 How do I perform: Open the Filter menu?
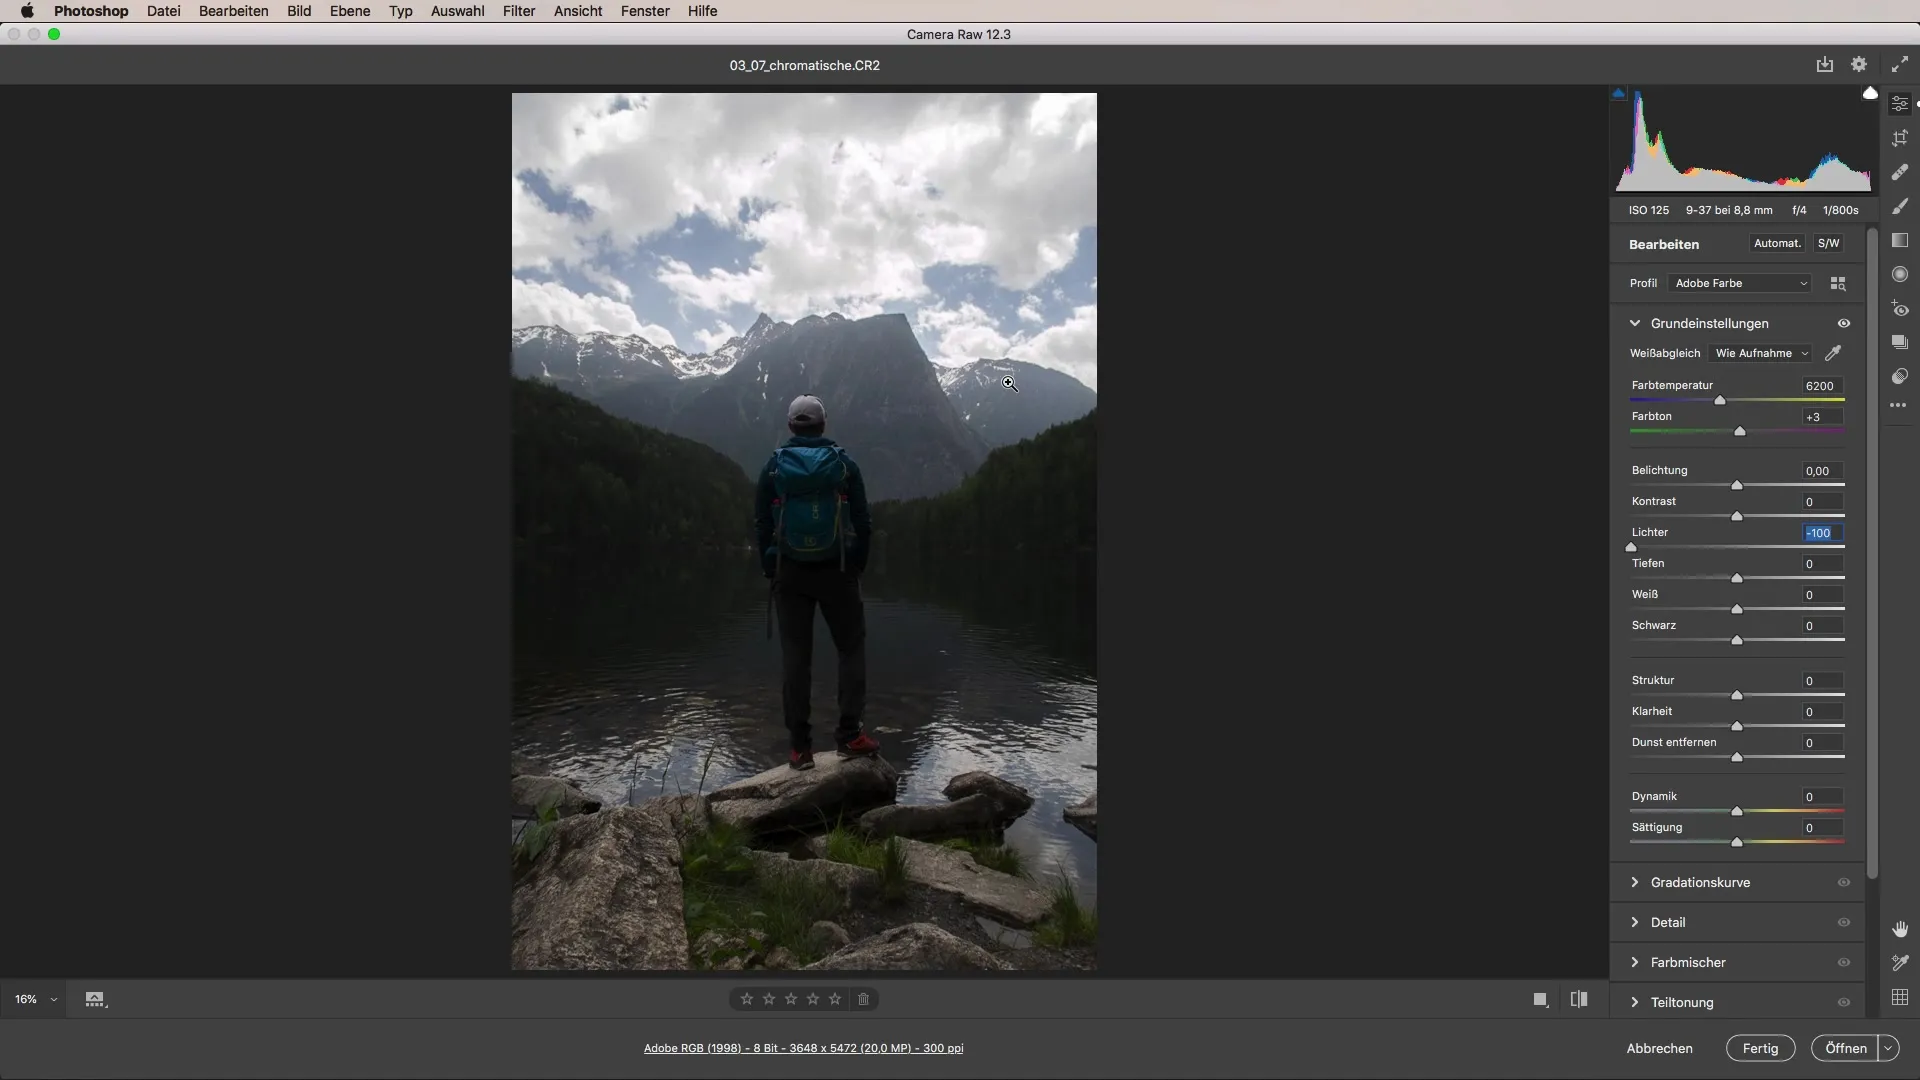519,11
